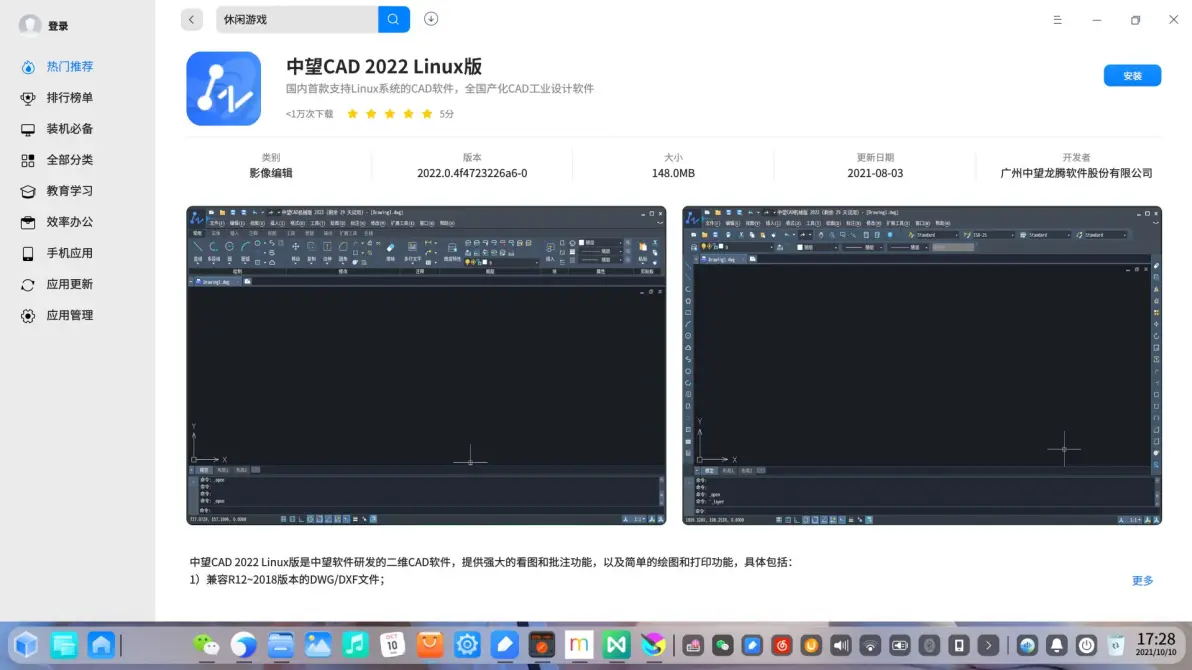Click the multitasking view dock icon
1192x670 pixels.
tap(64, 646)
